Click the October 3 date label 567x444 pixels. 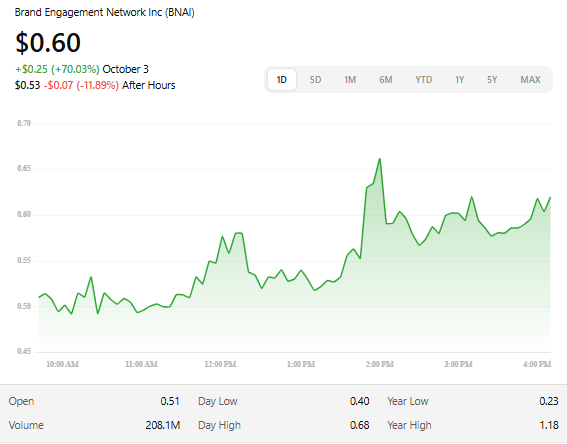(x=125, y=69)
